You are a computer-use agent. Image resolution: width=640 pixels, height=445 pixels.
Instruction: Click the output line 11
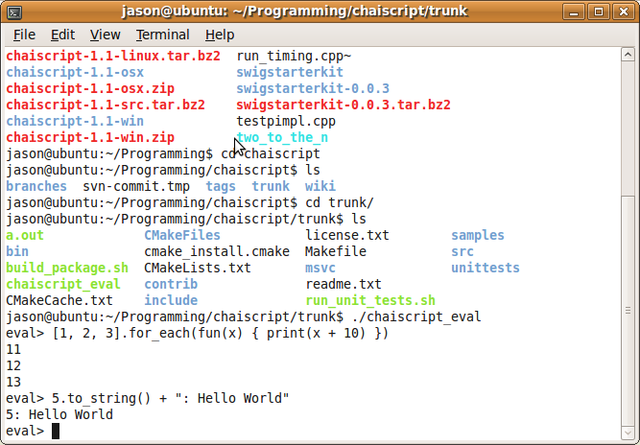coord(13,349)
